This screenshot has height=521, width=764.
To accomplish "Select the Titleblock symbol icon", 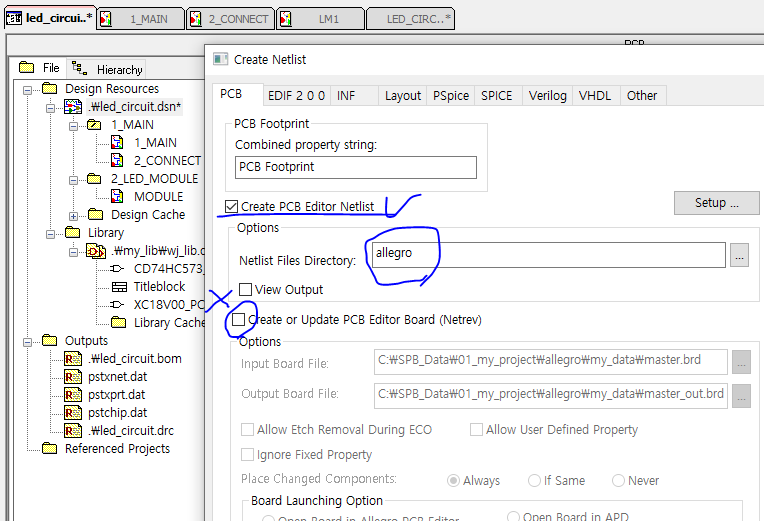I will coord(119,287).
